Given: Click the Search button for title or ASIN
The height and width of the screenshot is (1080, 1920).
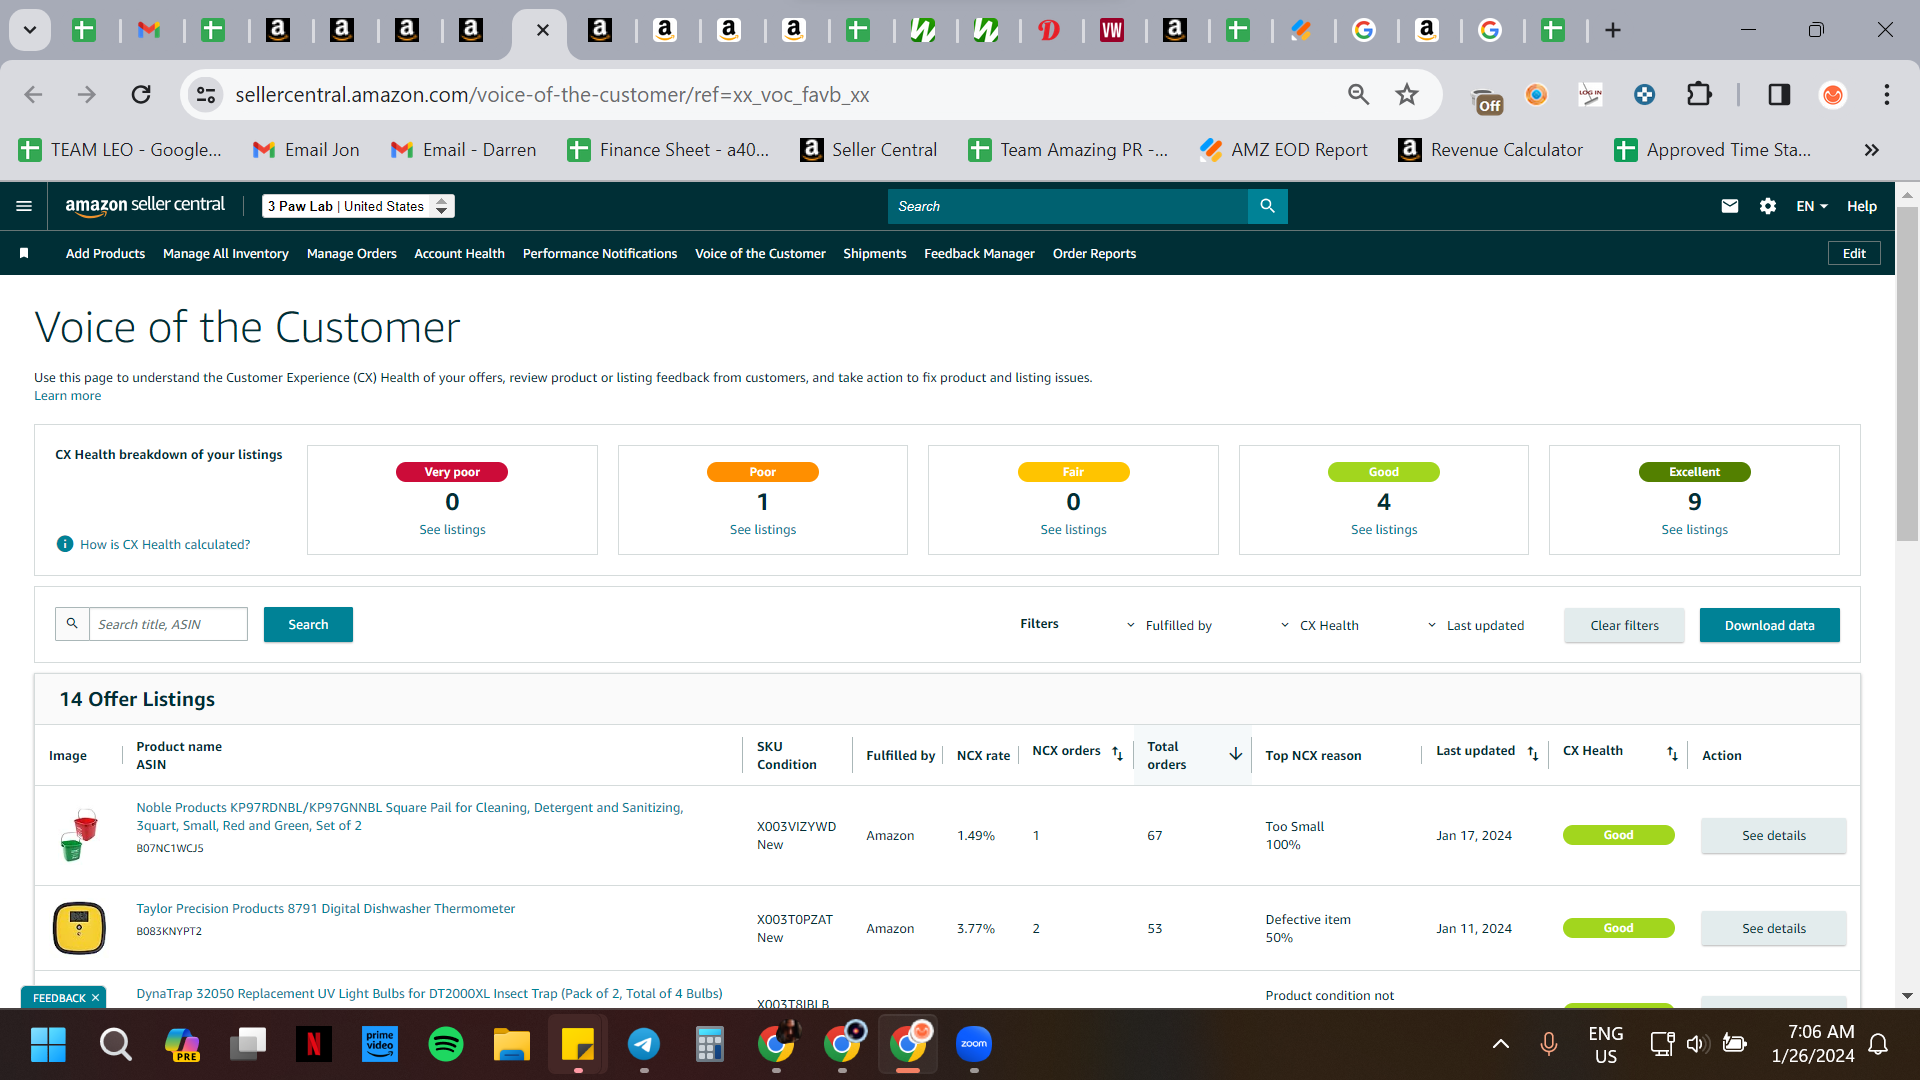Looking at the screenshot, I should point(308,624).
